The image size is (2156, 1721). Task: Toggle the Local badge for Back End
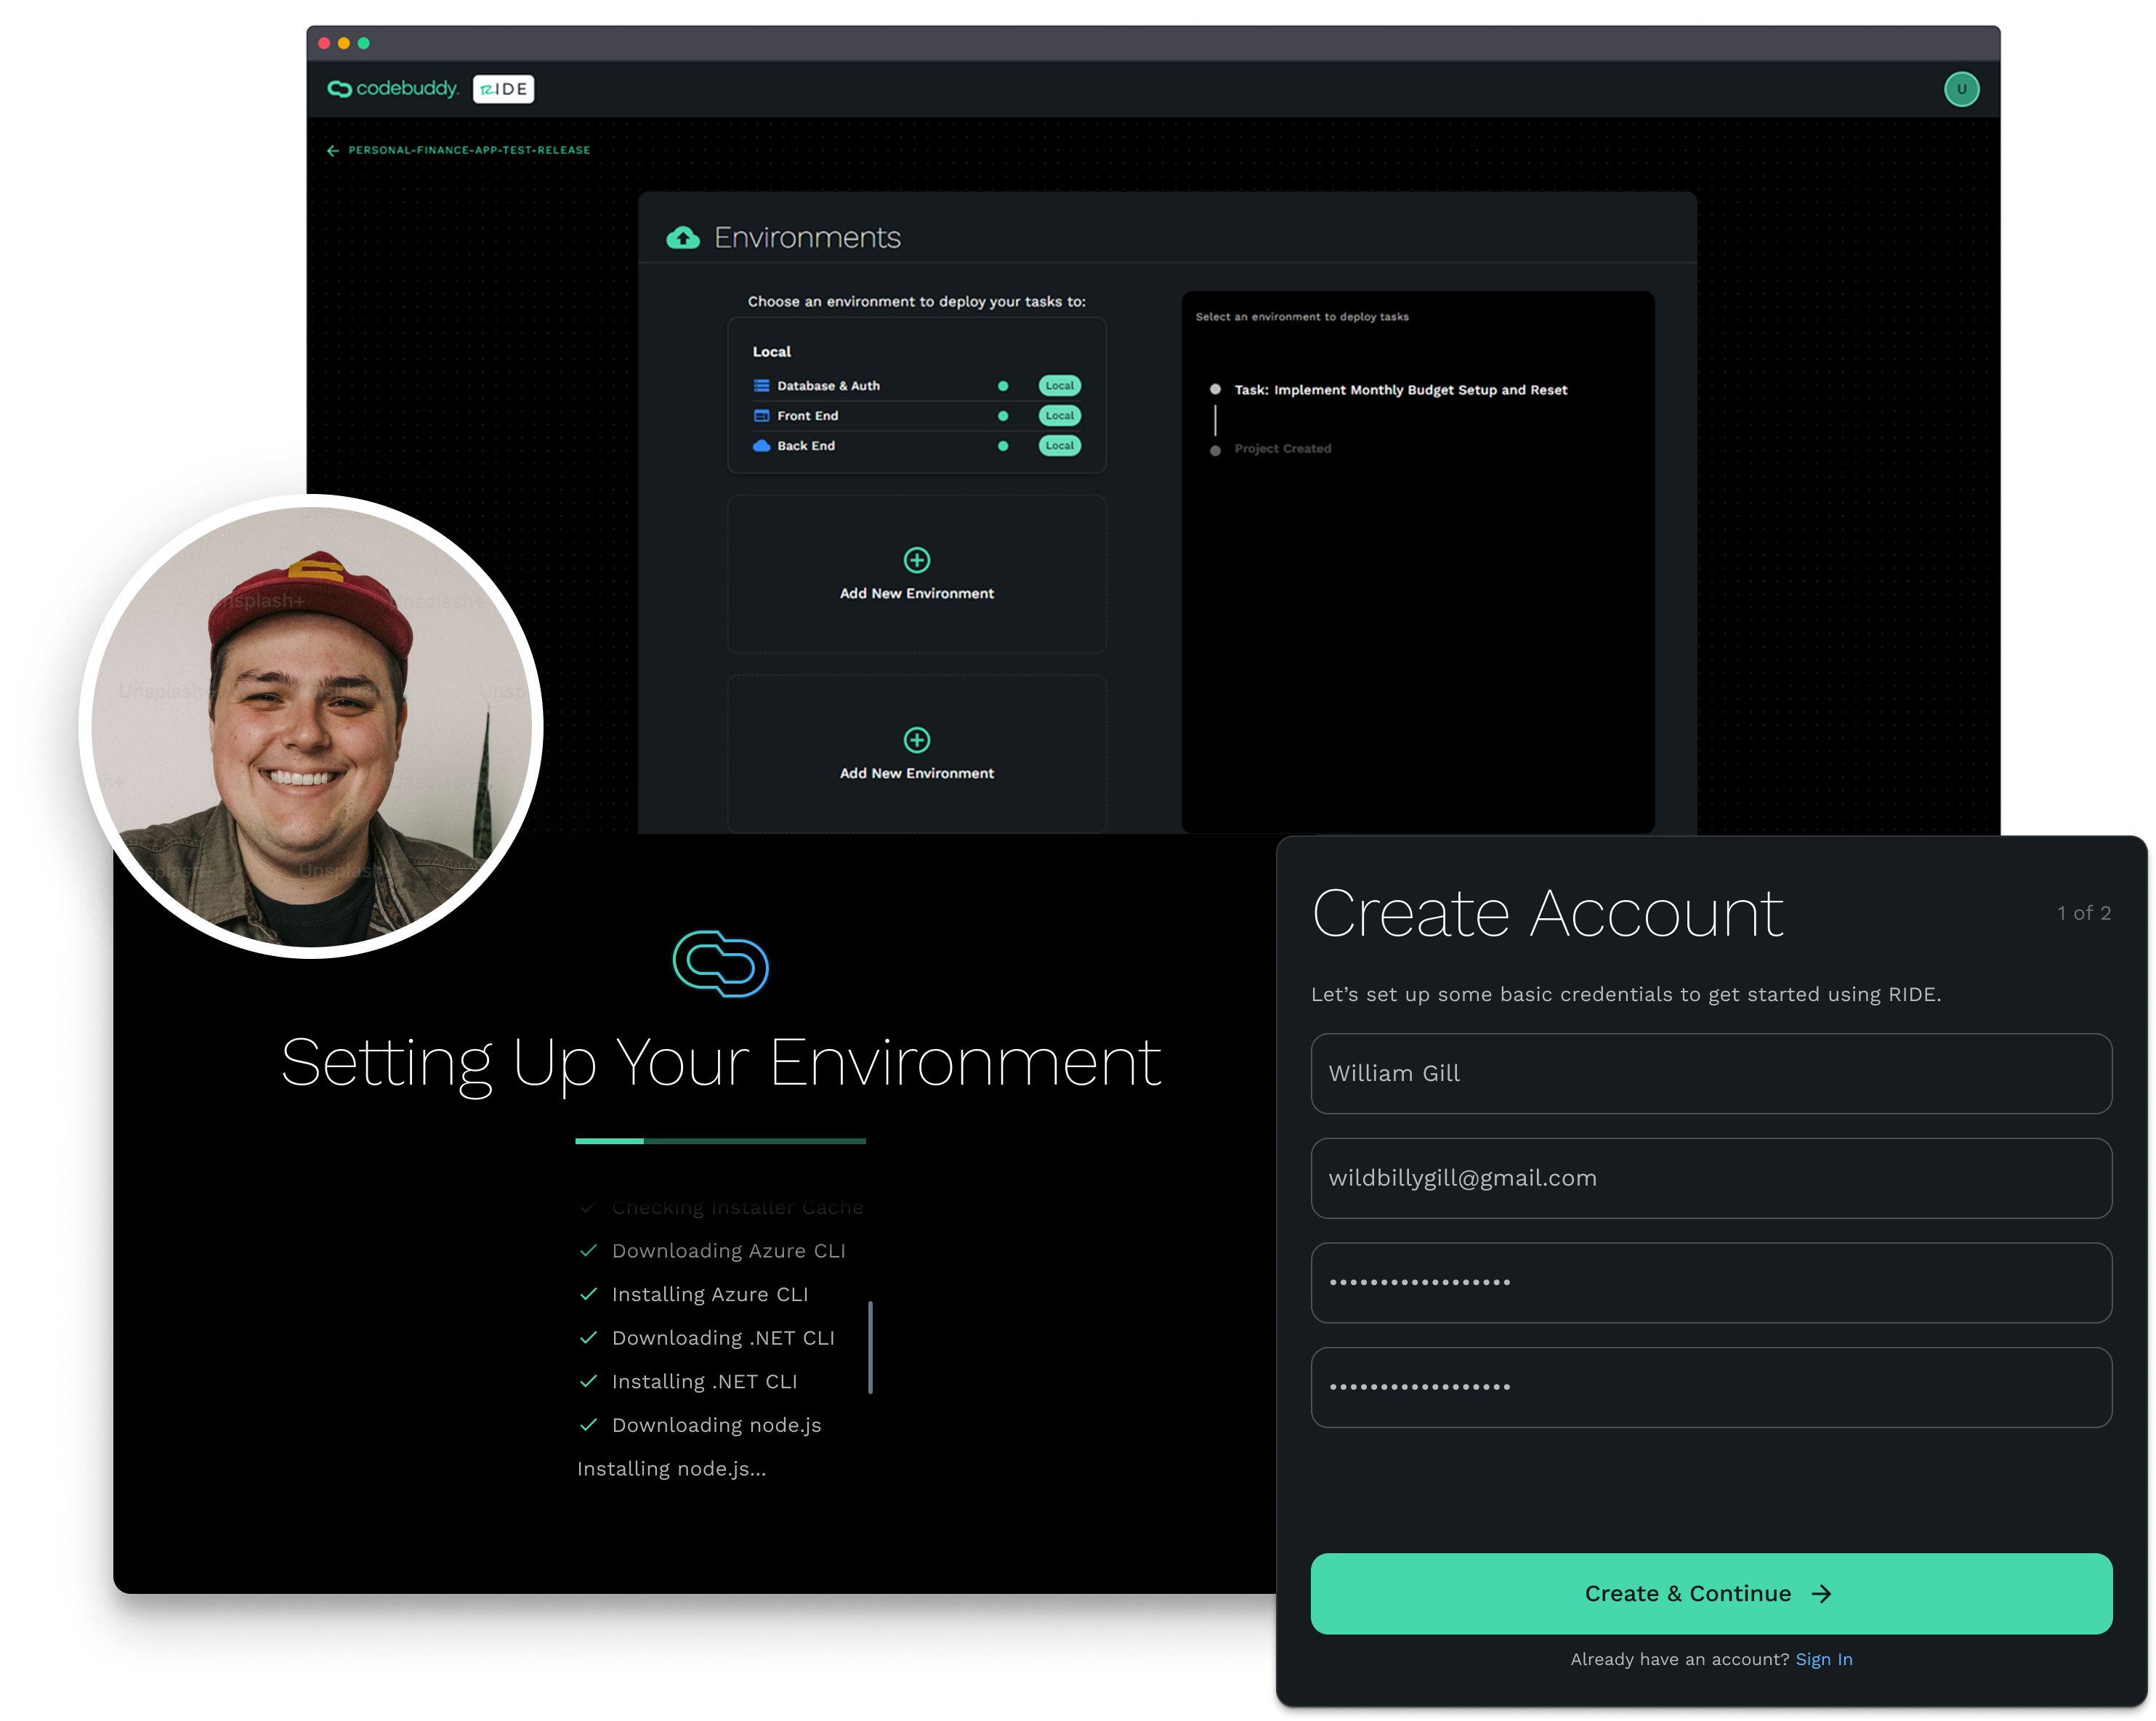click(x=1059, y=446)
